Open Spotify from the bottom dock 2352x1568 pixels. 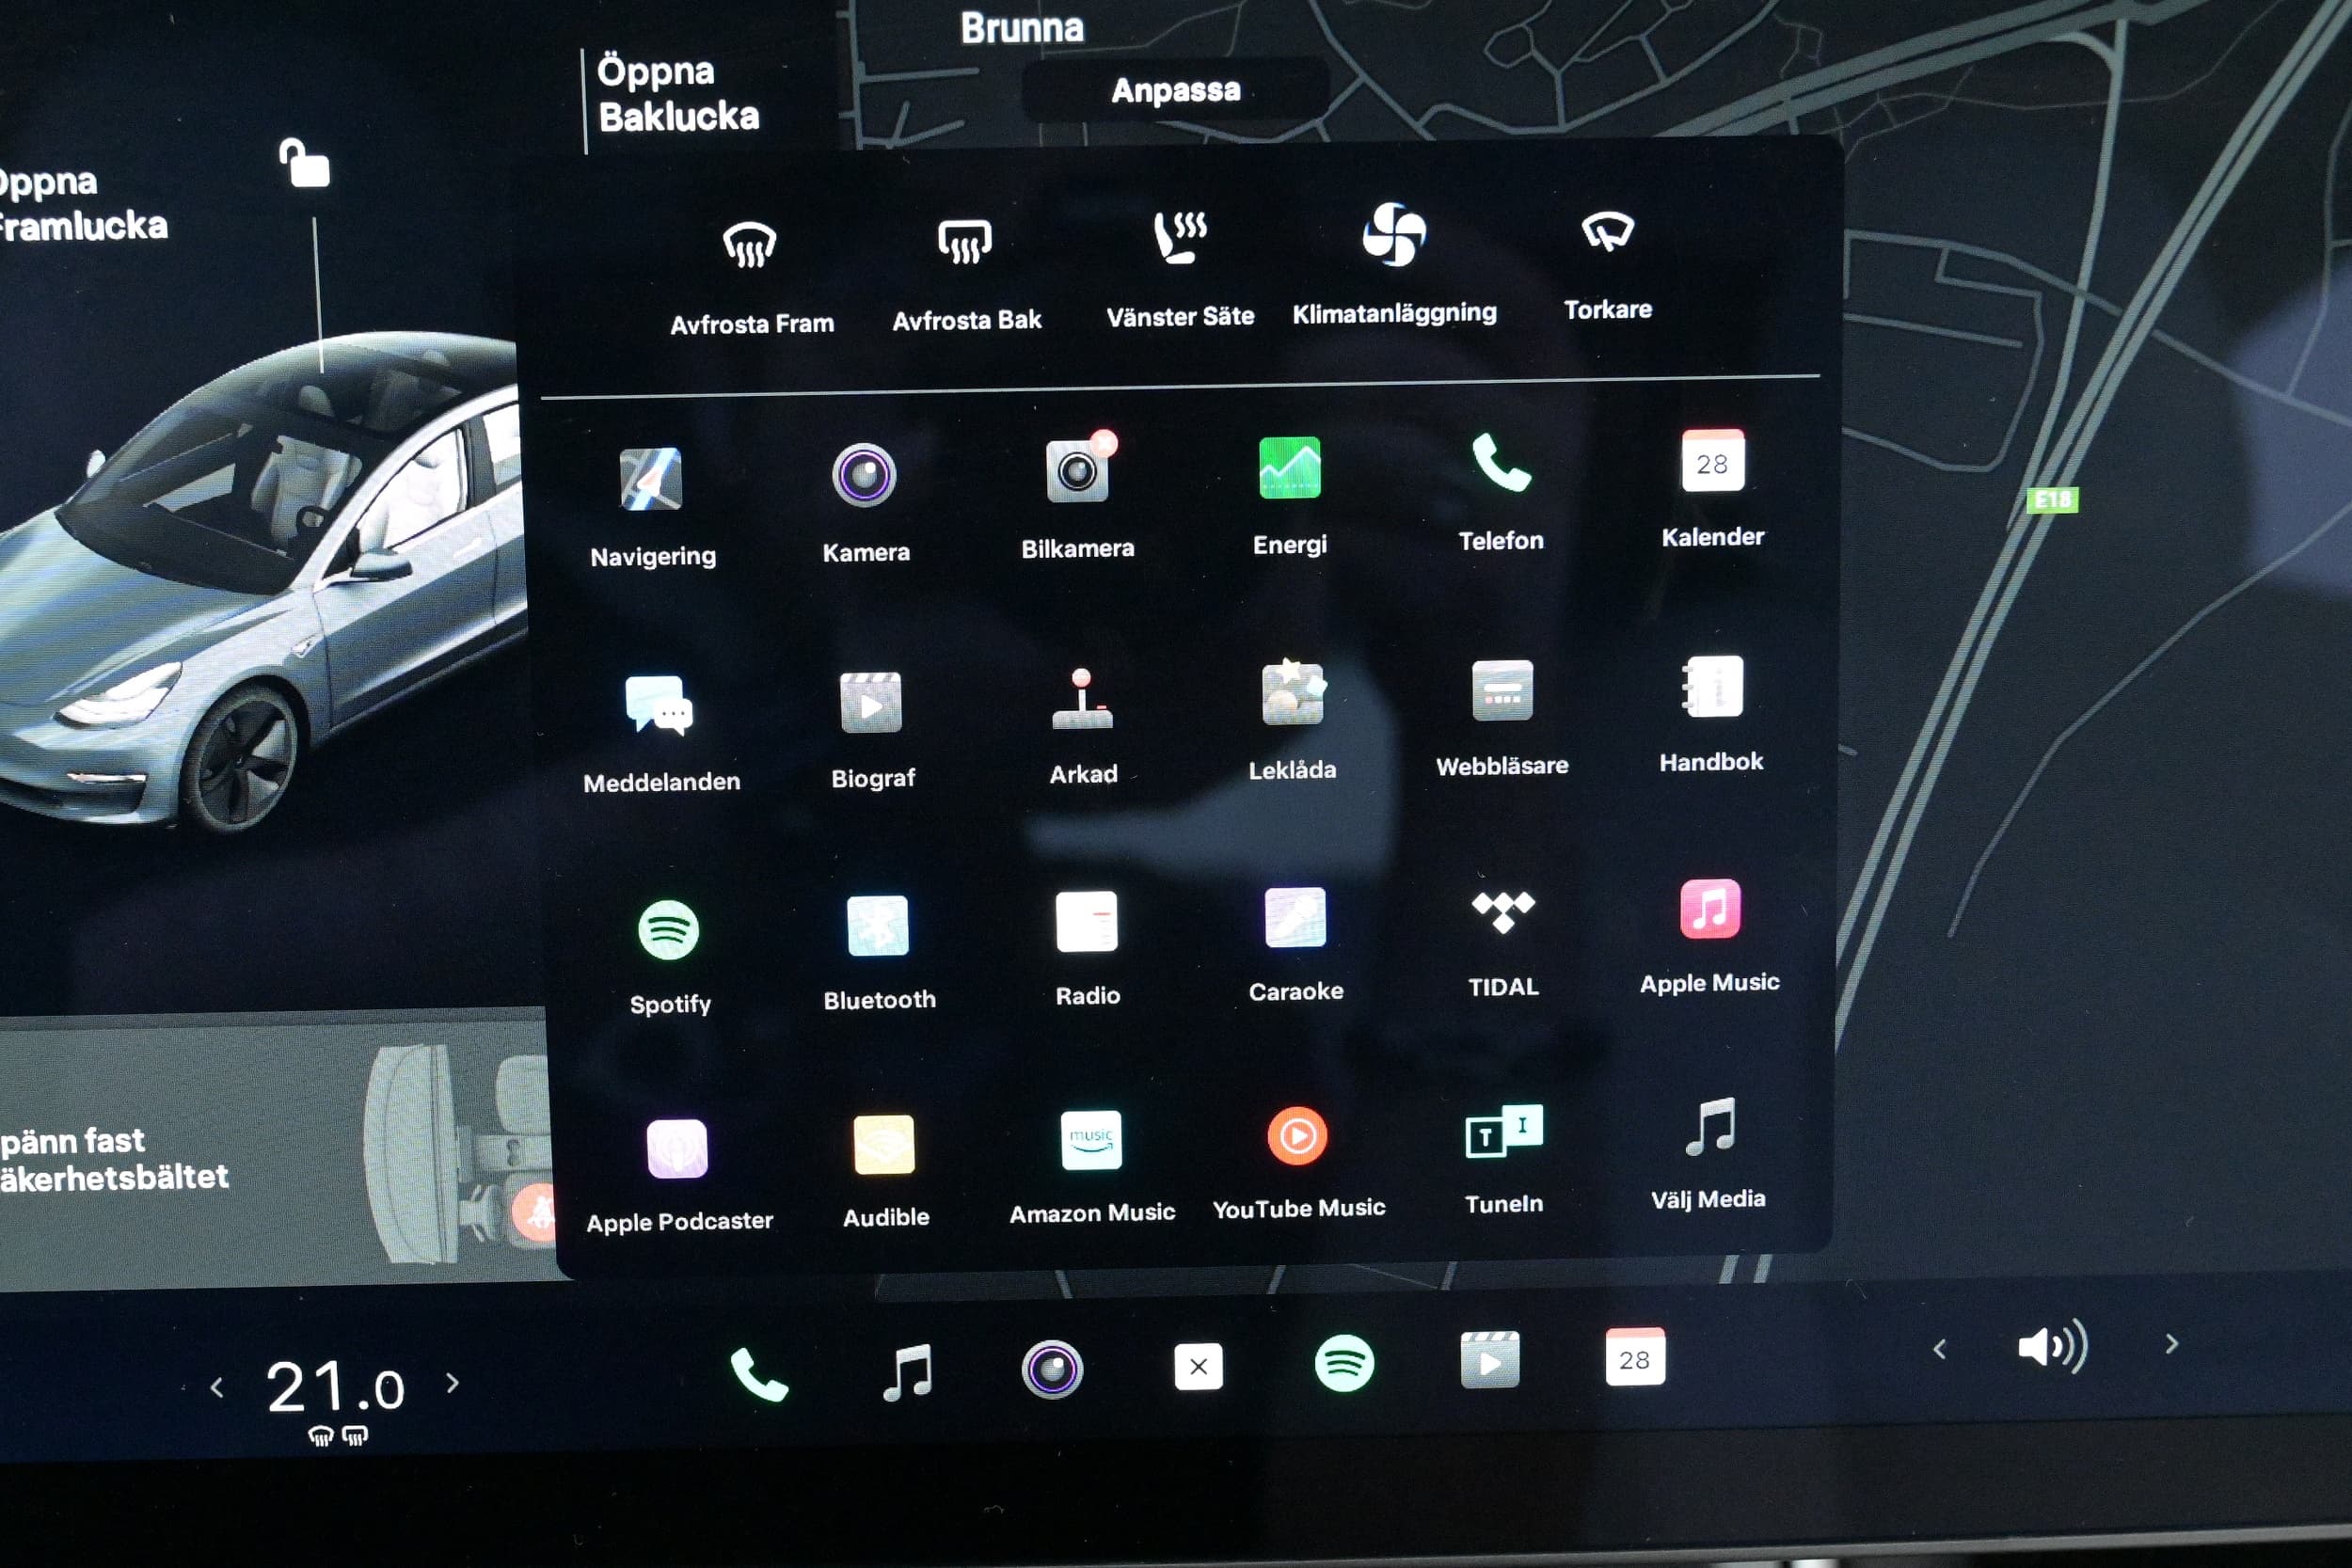tap(1344, 1363)
